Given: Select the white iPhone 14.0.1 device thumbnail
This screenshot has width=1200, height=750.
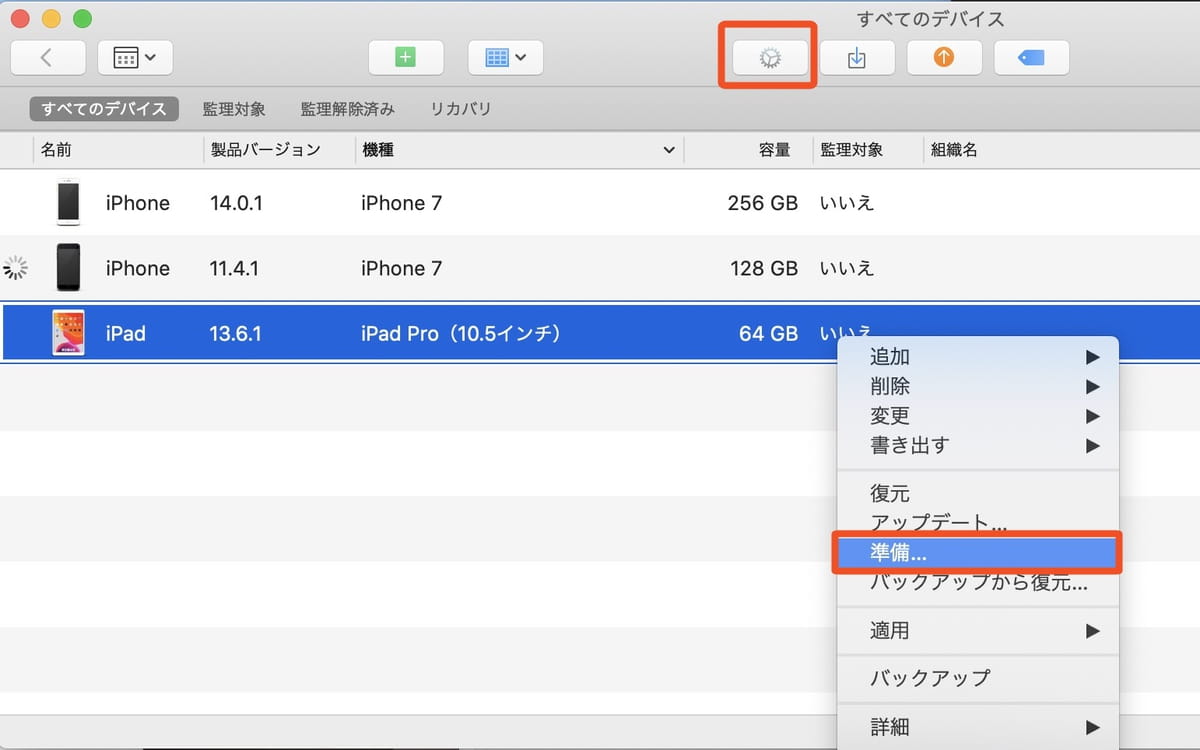Looking at the screenshot, I should 68,203.
